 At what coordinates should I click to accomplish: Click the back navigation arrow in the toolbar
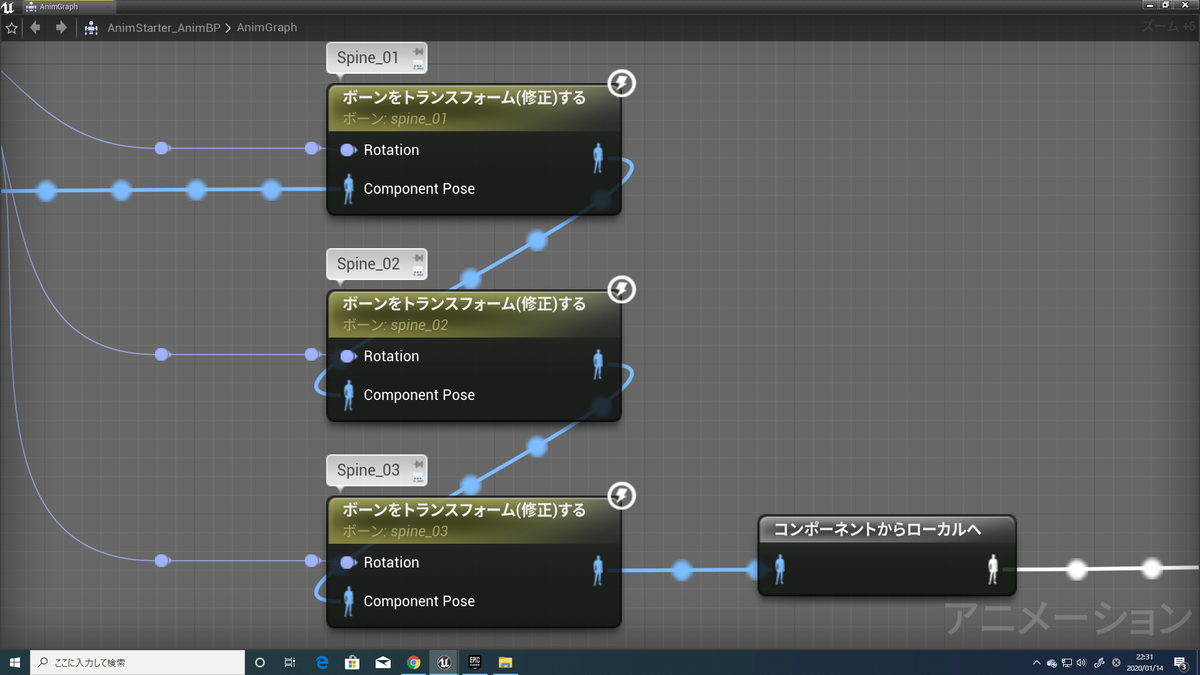(x=36, y=28)
